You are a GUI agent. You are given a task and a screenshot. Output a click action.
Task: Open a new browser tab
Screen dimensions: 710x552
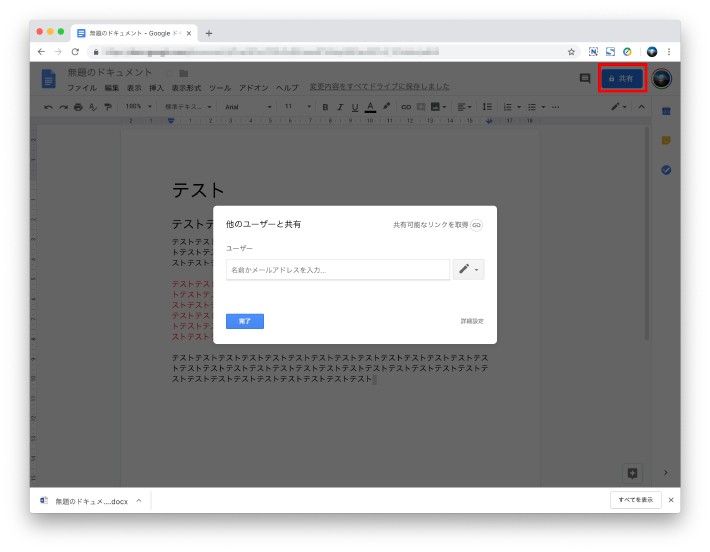coord(209,33)
